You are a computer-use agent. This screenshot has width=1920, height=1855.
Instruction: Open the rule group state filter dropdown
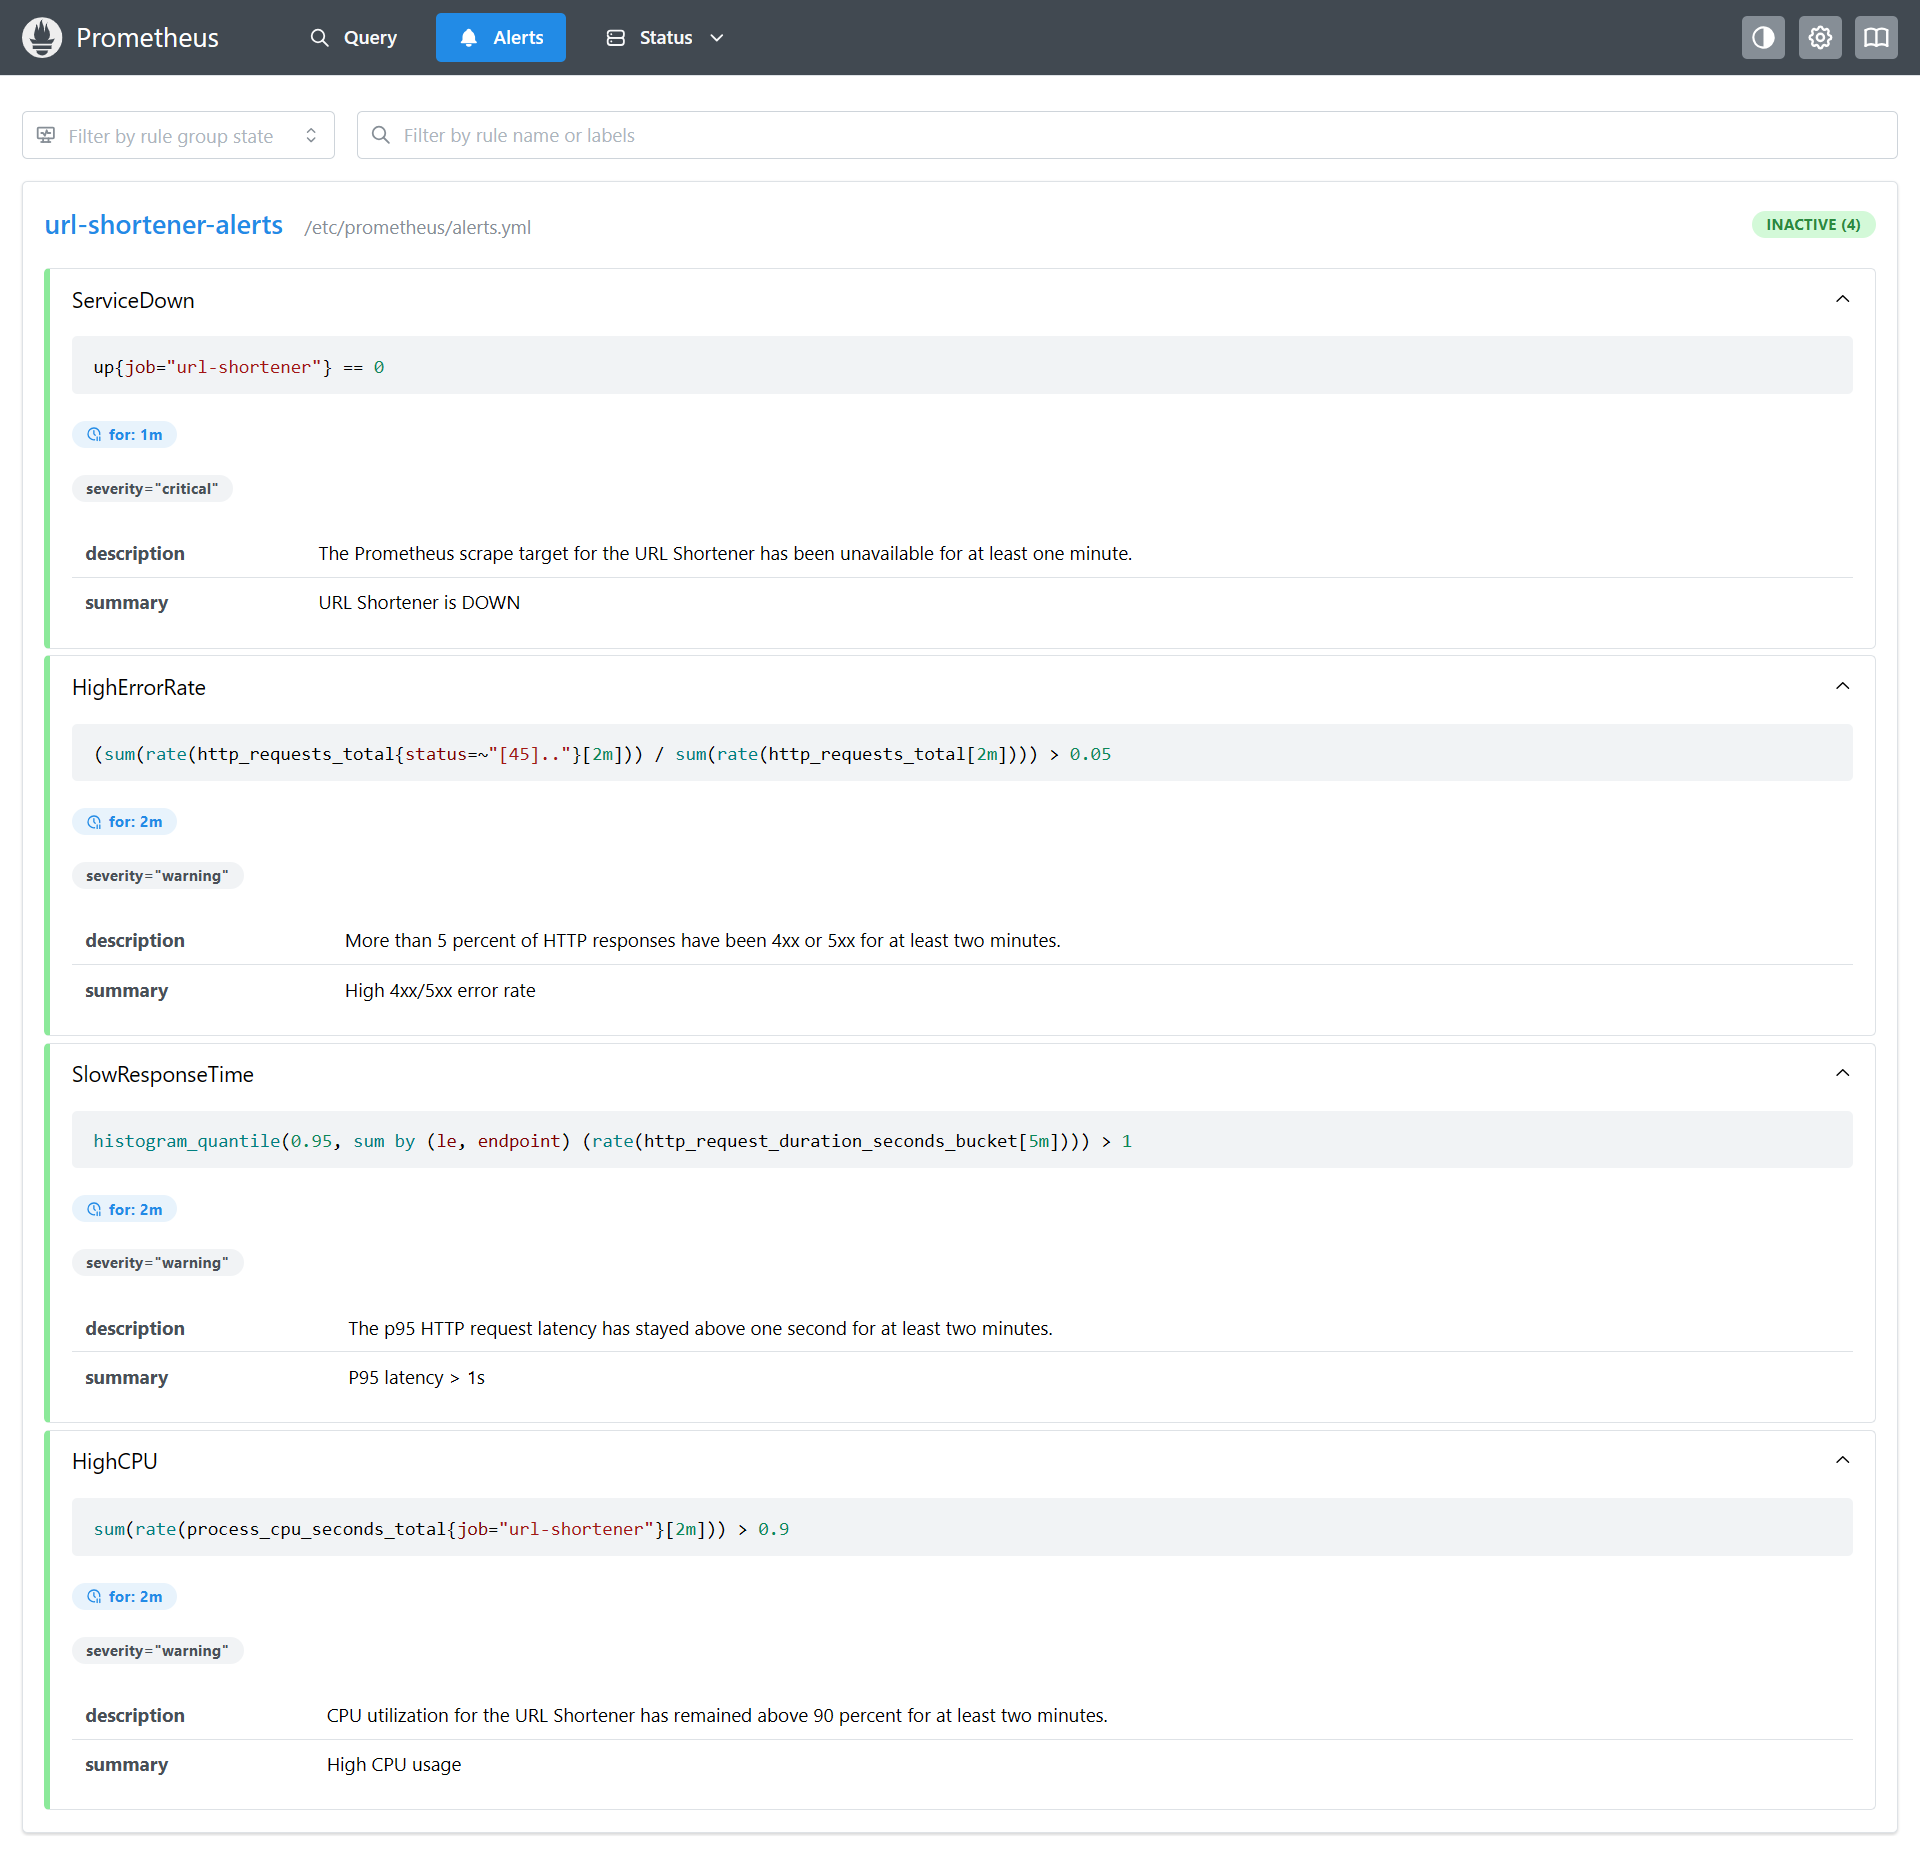click(178, 135)
